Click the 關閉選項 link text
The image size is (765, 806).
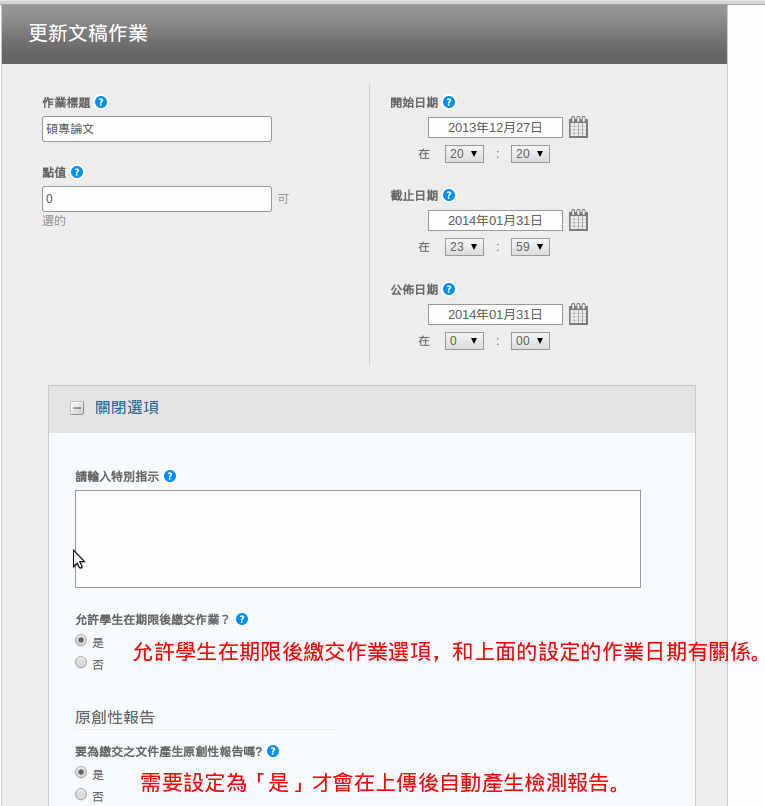[x=126, y=408]
